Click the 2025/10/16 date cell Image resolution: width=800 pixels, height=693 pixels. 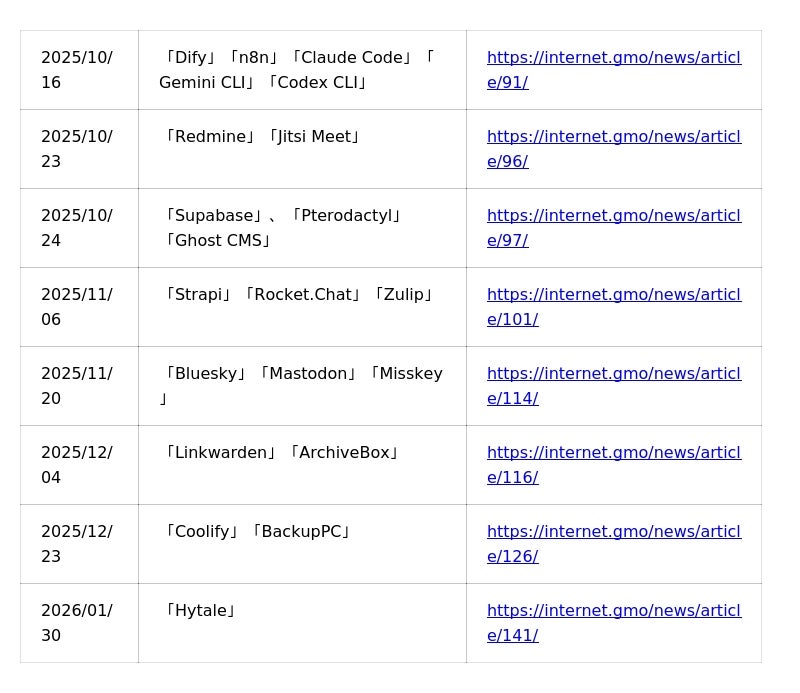coord(77,70)
